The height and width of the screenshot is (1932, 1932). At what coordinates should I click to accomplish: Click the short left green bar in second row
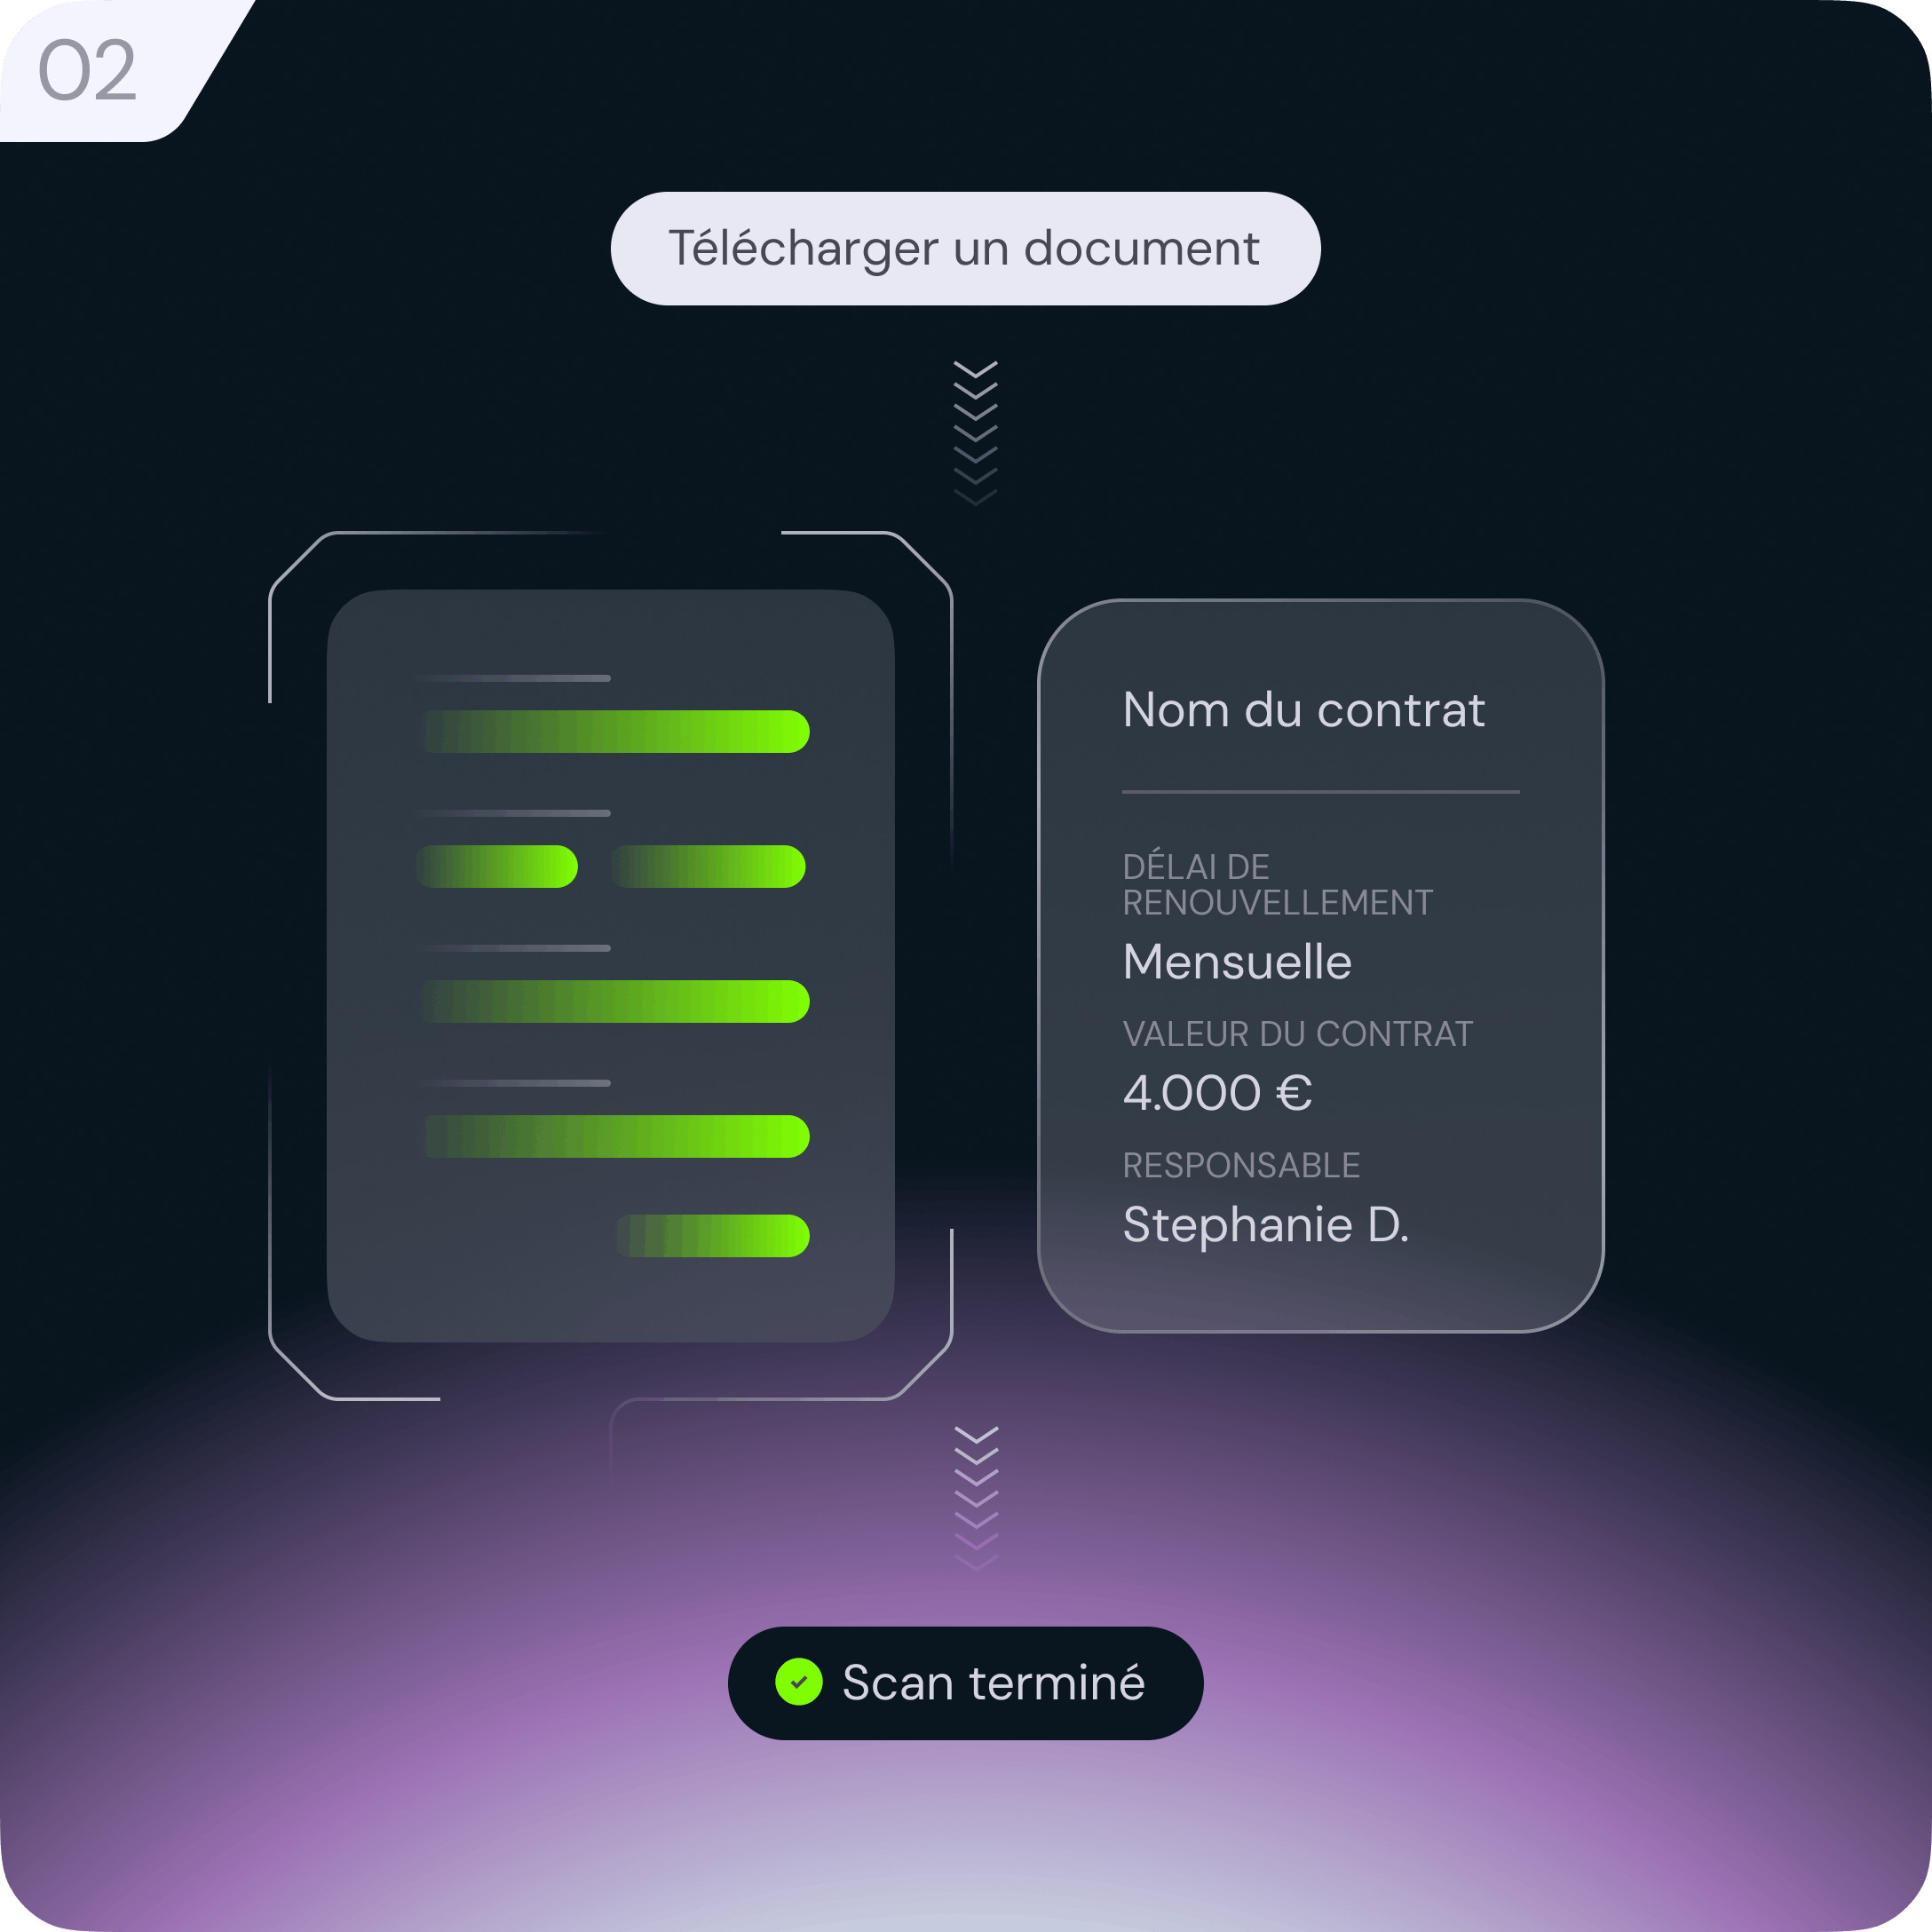pos(497,866)
